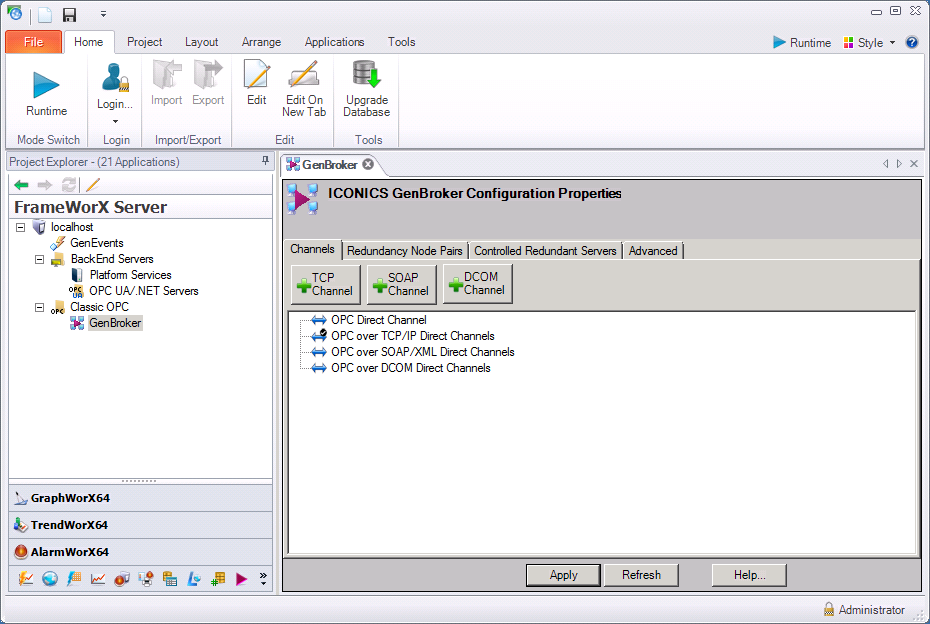Show more applications via overflow chevron
The image size is (930, 624).
263,578
